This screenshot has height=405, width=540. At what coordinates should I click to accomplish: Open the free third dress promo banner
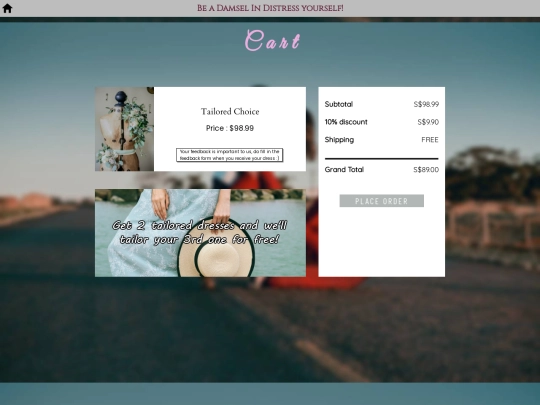click(x=200, y=232)
